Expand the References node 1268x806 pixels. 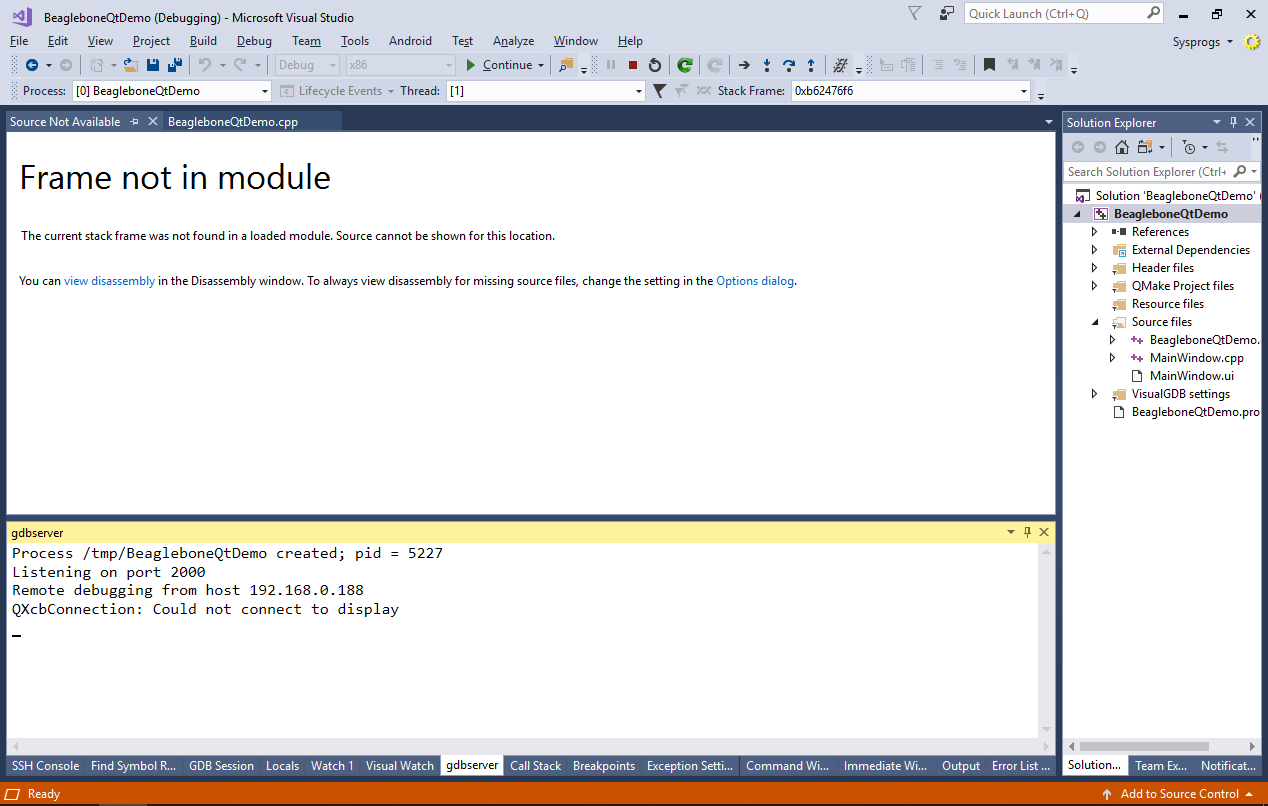pos(1095,232)
